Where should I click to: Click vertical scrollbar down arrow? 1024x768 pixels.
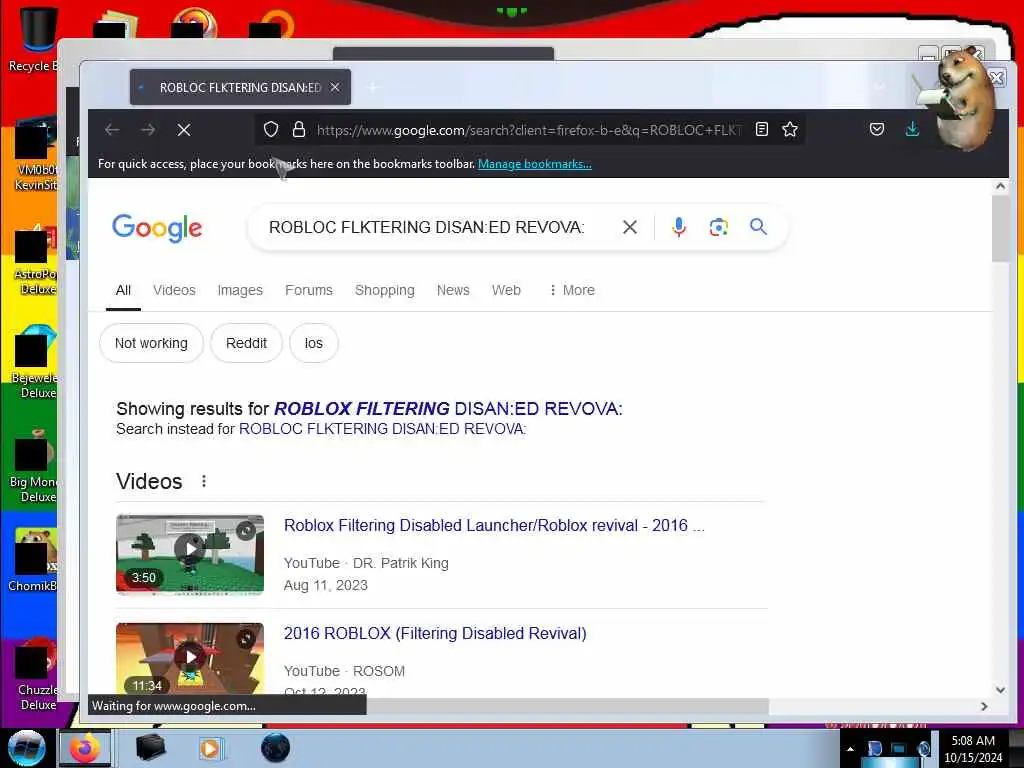tap(1000, 690)
